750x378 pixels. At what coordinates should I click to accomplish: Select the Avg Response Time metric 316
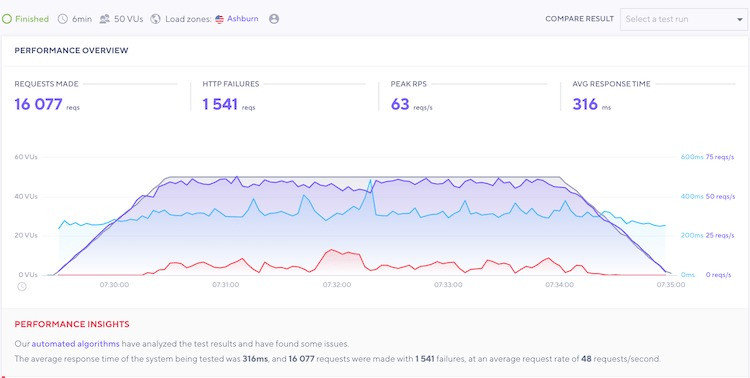(x=585, y=104)
